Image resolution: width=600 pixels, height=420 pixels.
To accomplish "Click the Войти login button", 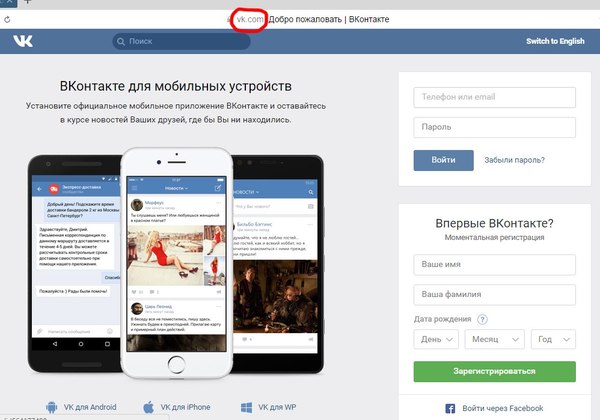I will point(443,160).
